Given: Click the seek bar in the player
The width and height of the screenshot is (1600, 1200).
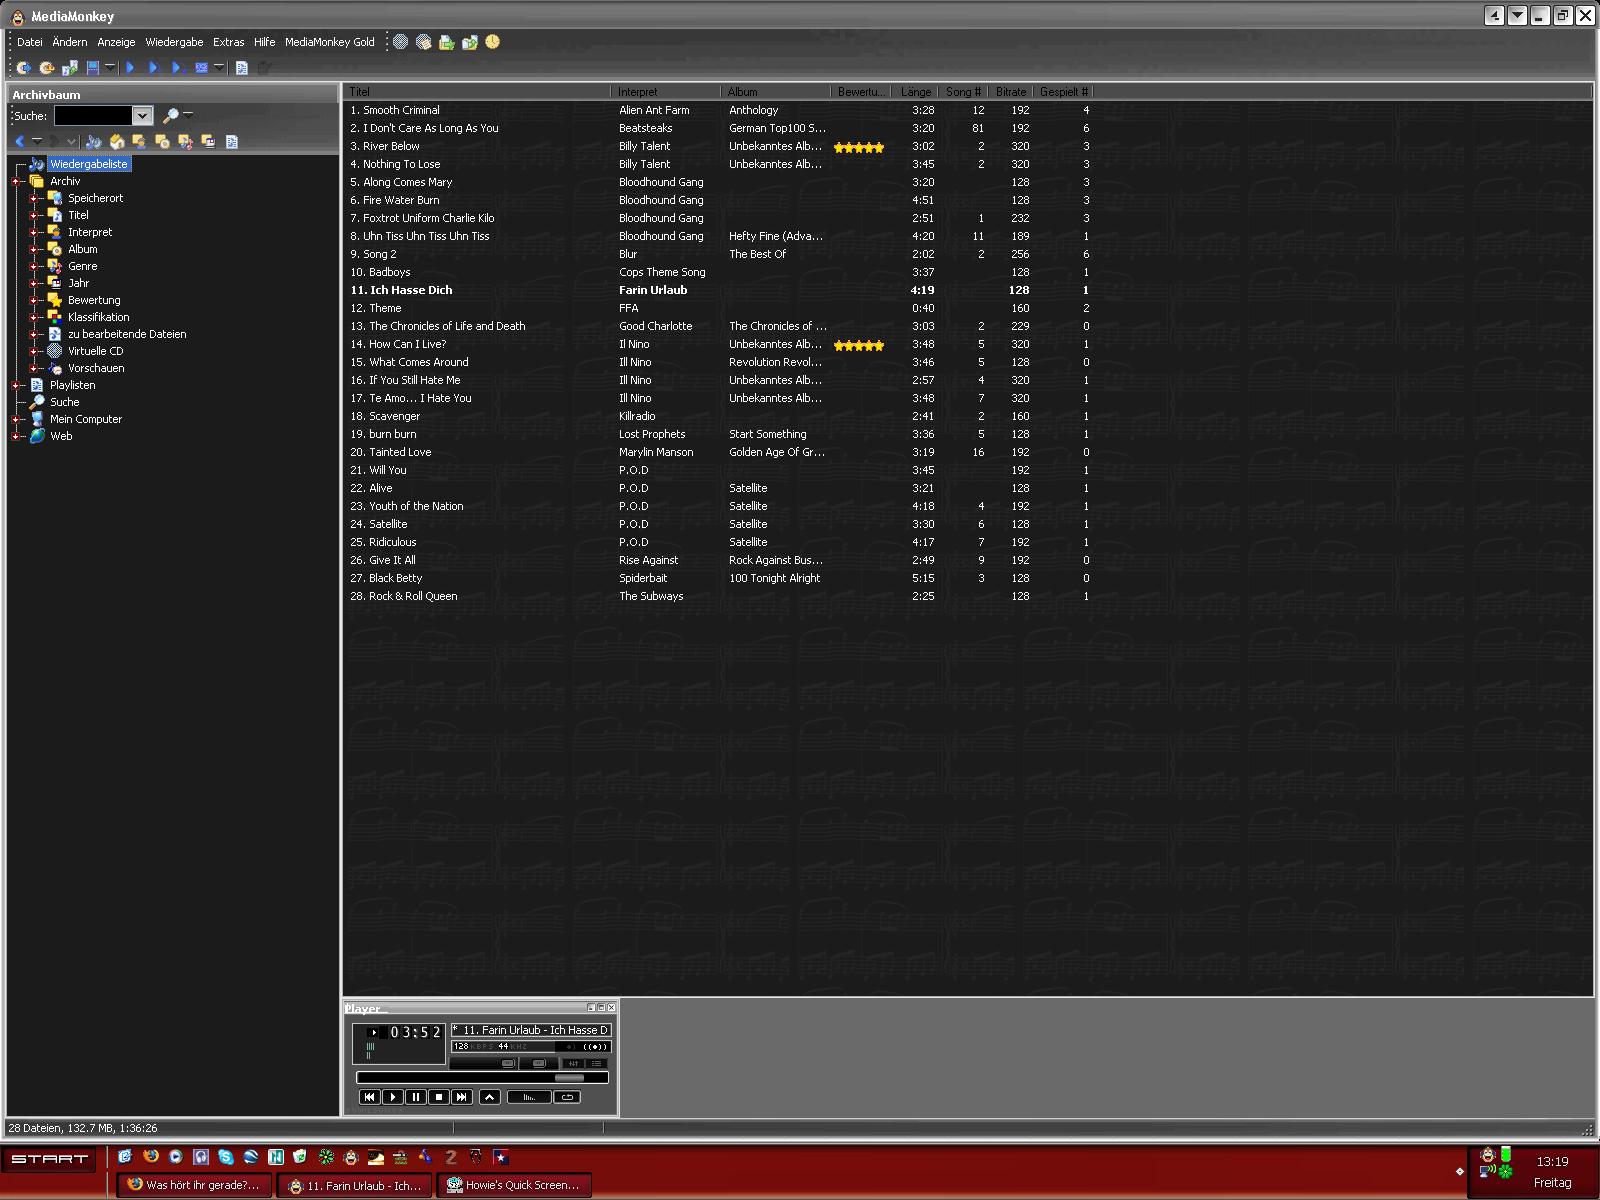Looking at the screenshot, I should (x=482, y=1077).
